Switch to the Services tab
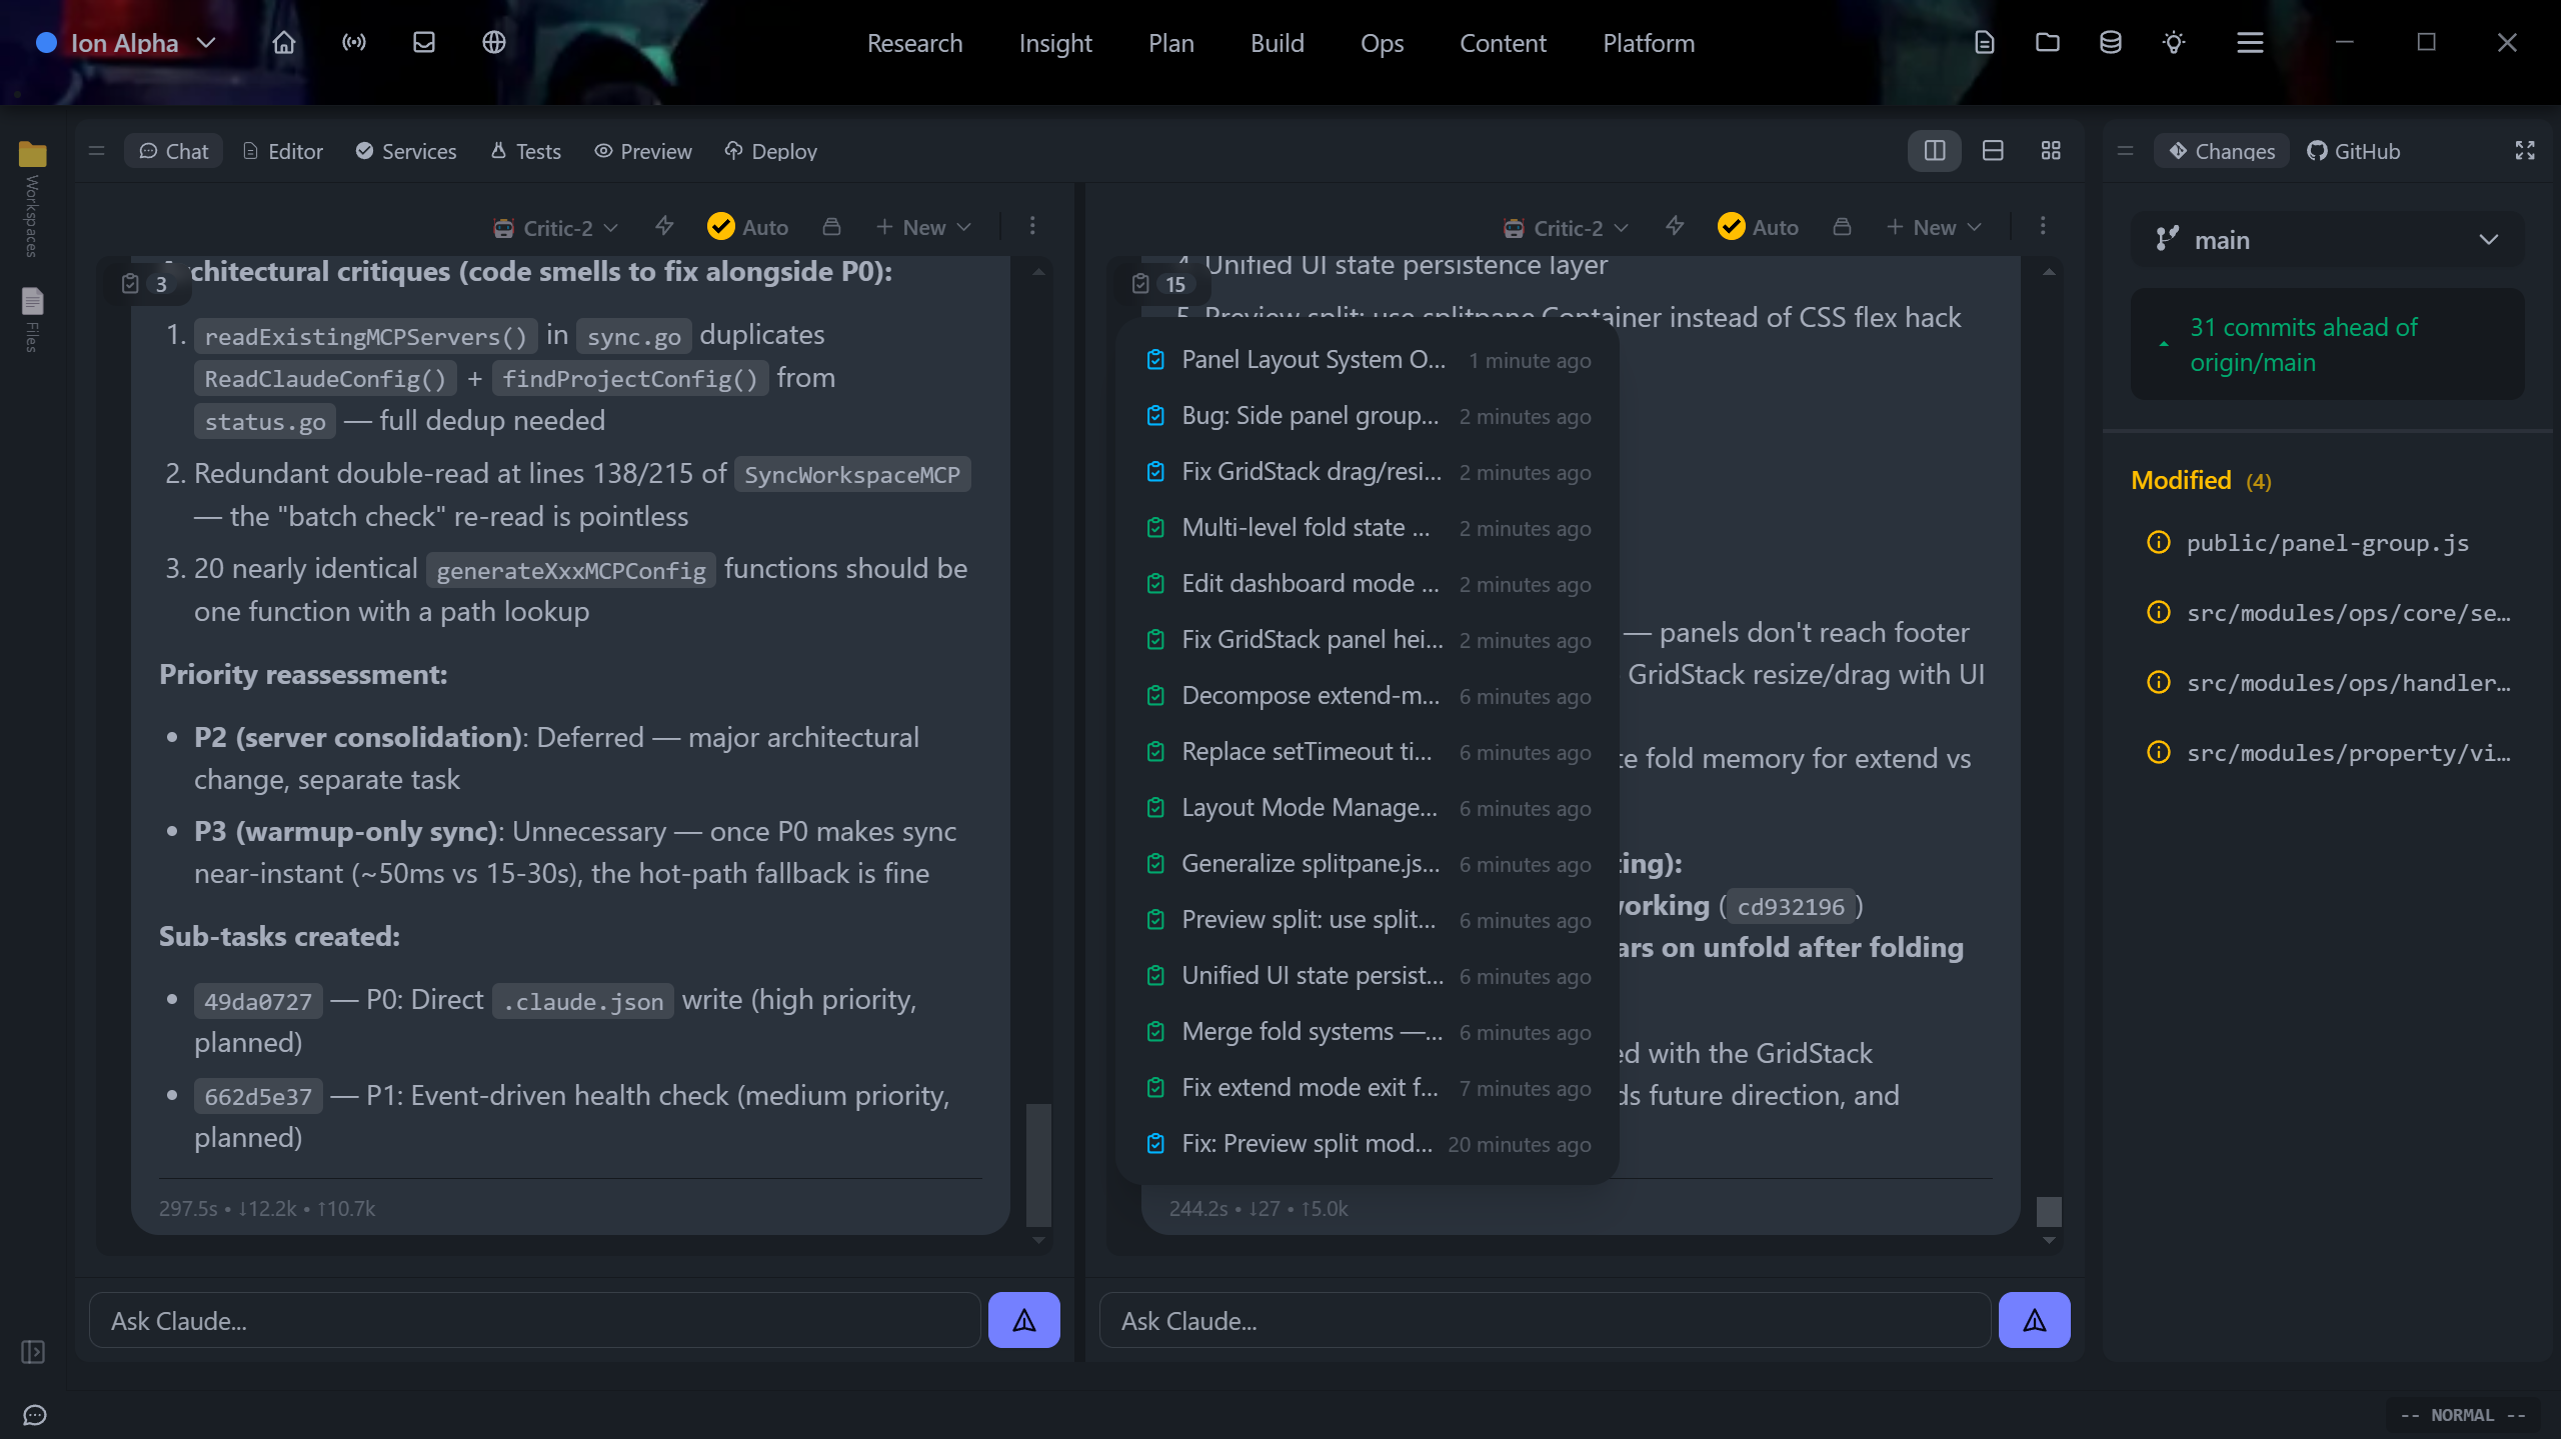 pos(406,151)
